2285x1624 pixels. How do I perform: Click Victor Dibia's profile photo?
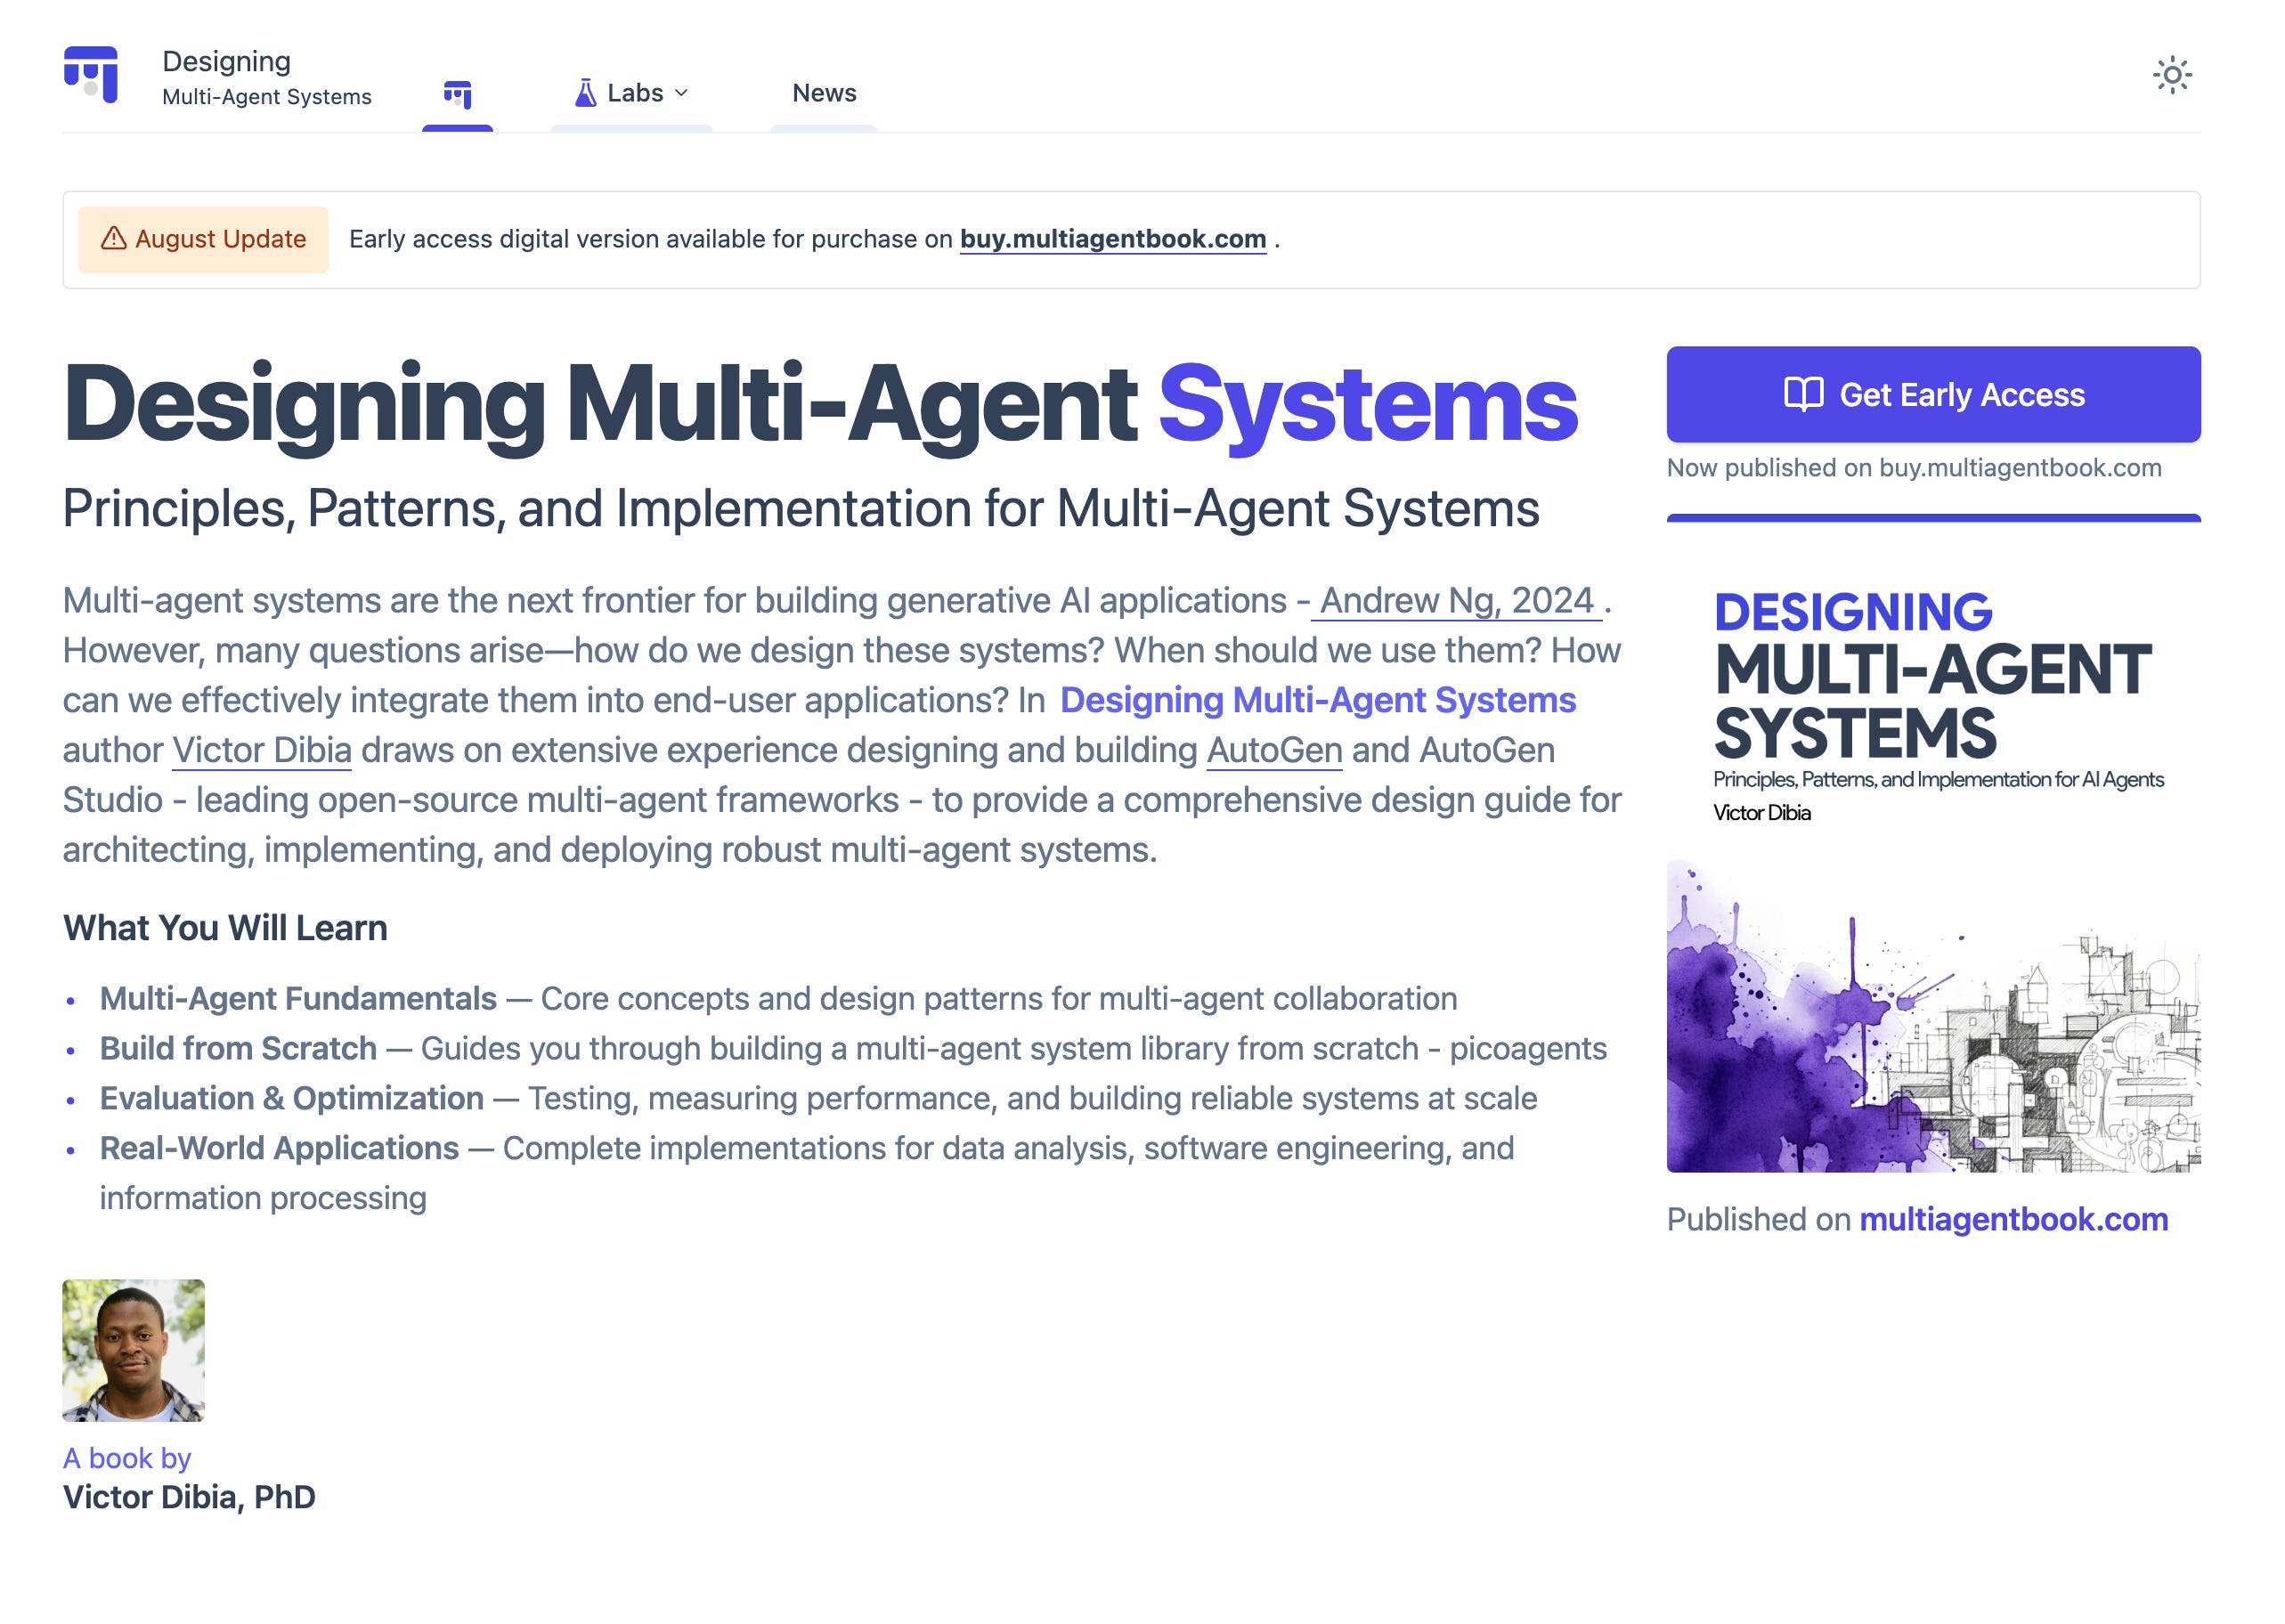(x=133, y=1350)
